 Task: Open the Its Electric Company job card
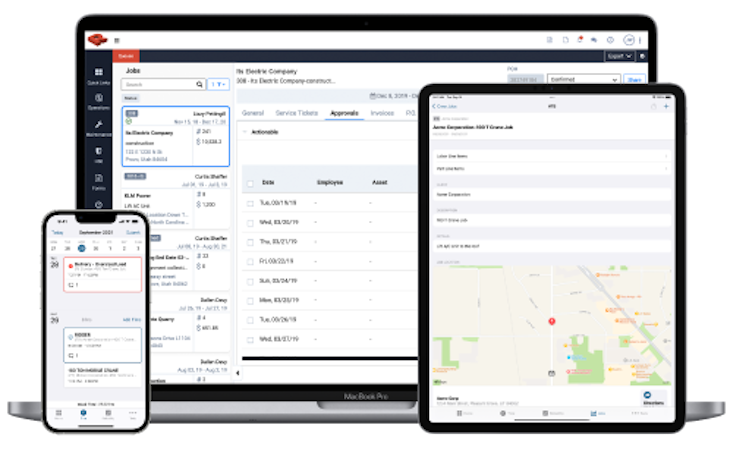pyautogui.click(x=176, y=136)
